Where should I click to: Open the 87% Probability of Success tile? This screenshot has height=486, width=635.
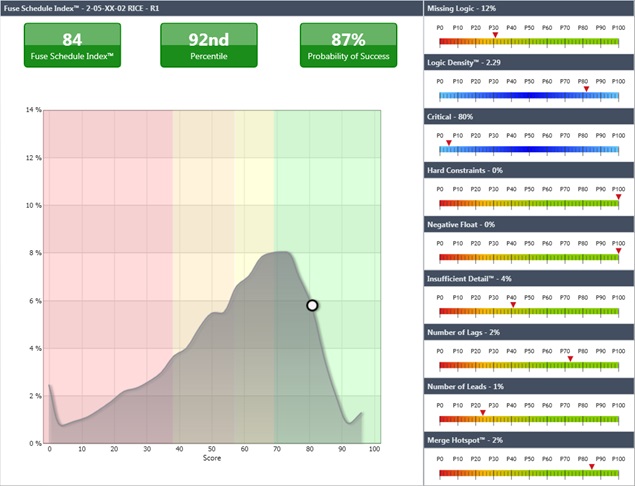tap(349, 46)
